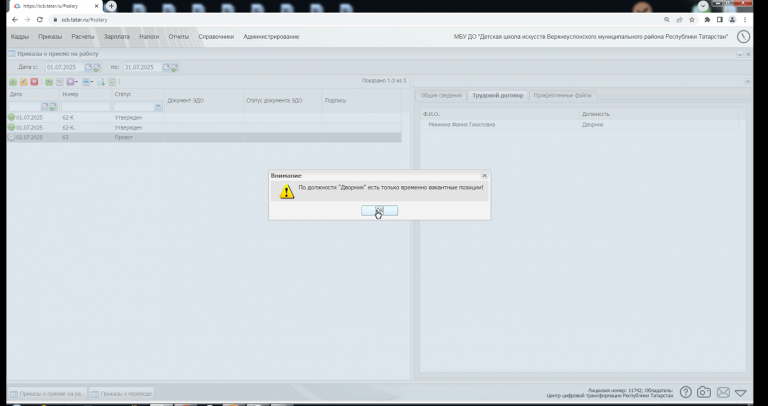The width and height of the screenshot is (768, 406).
Task: Open calendar for 'по' date field
Action: click(167, 67)
